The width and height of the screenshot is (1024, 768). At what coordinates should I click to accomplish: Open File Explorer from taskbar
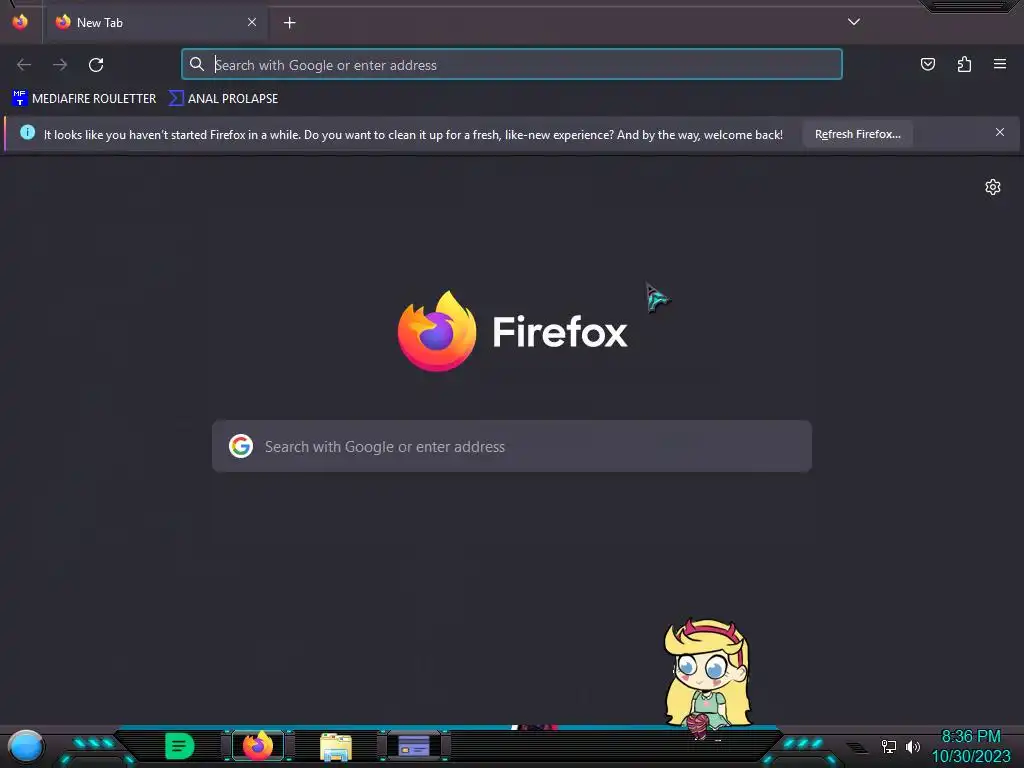point(336,746)
